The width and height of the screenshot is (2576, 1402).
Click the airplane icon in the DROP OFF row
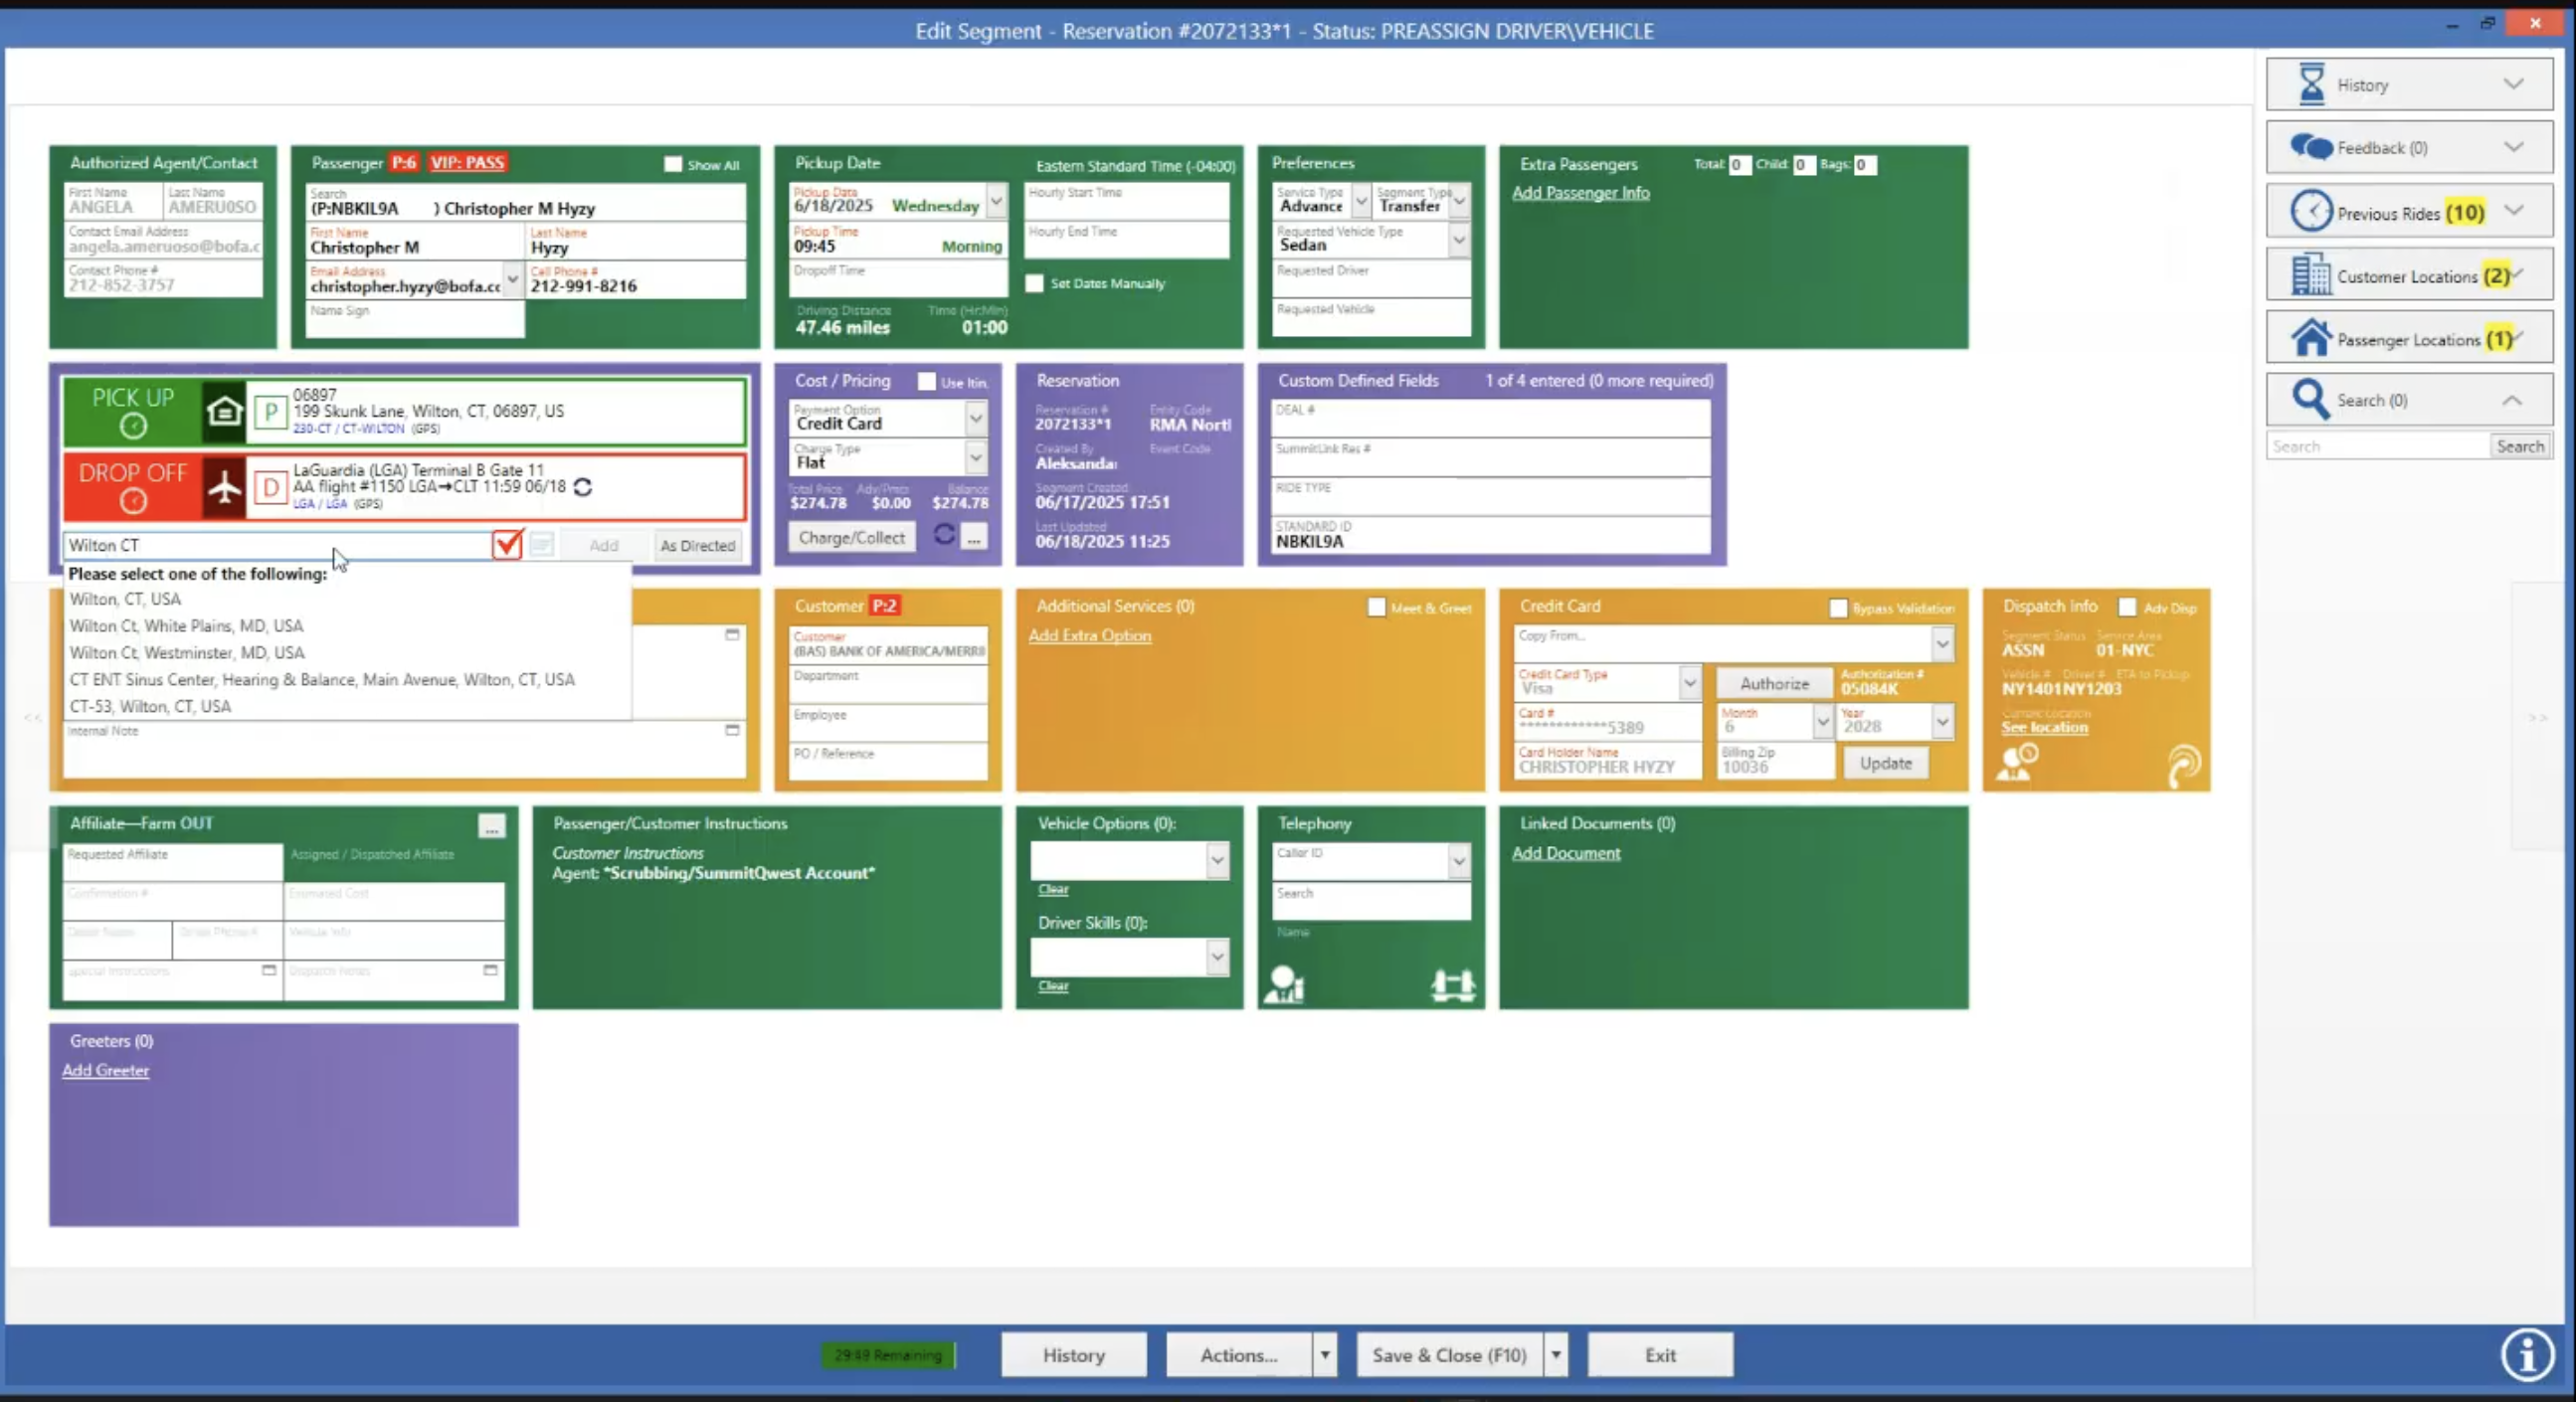pos(223,487)
